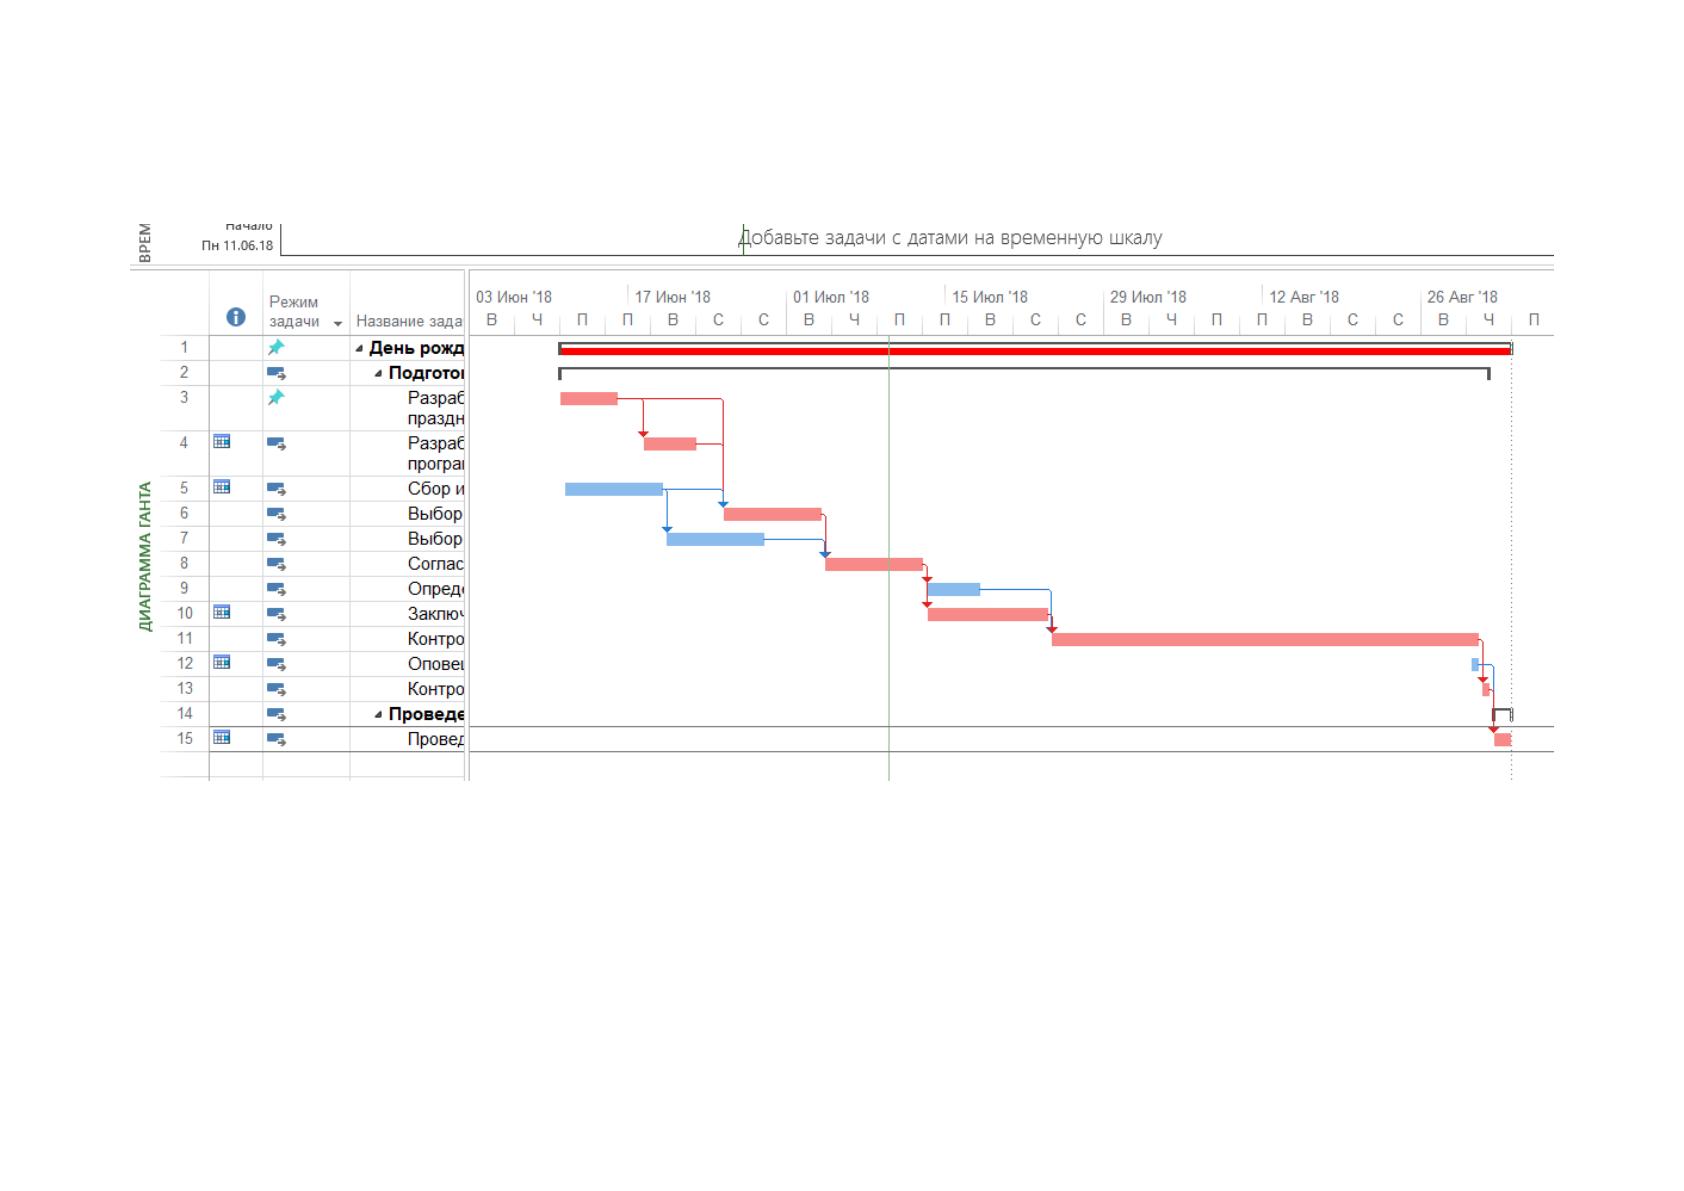Click the pin task-mode icon in row 3
This screenshot has height=1191, width=1684.
click(x=276, y=397)
